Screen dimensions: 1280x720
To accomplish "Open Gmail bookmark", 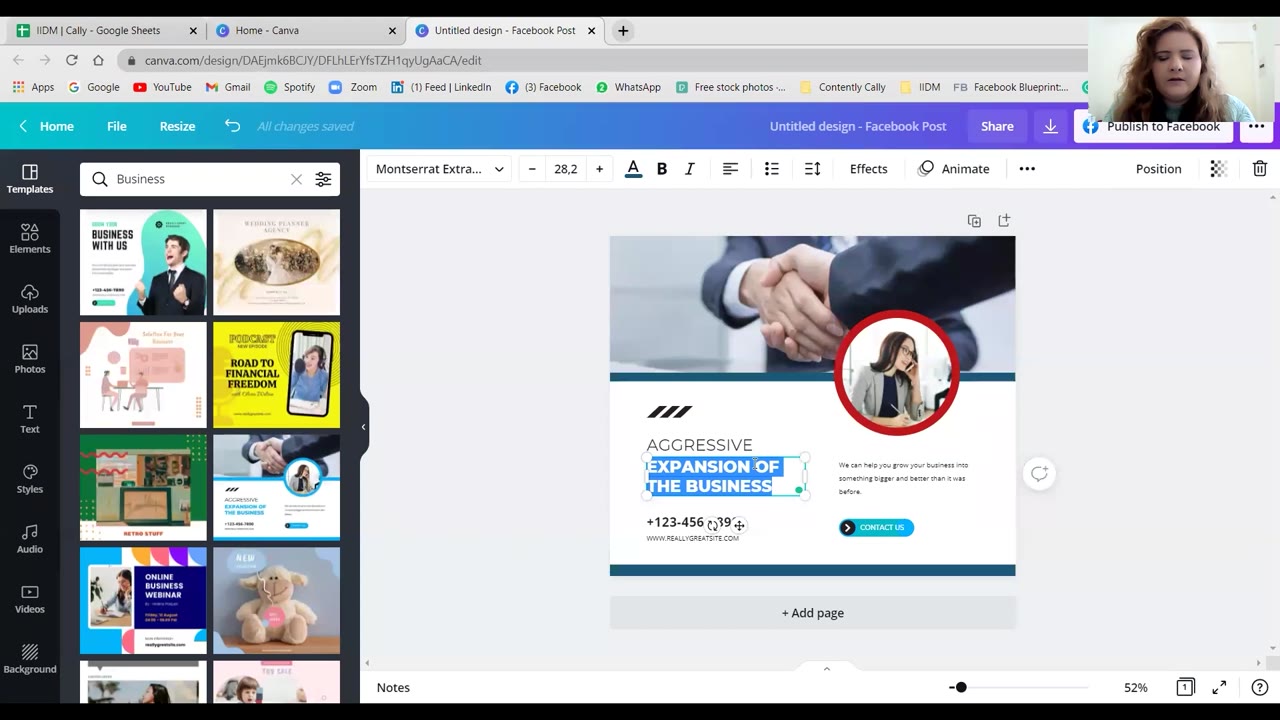I will [x=228, y=87].
